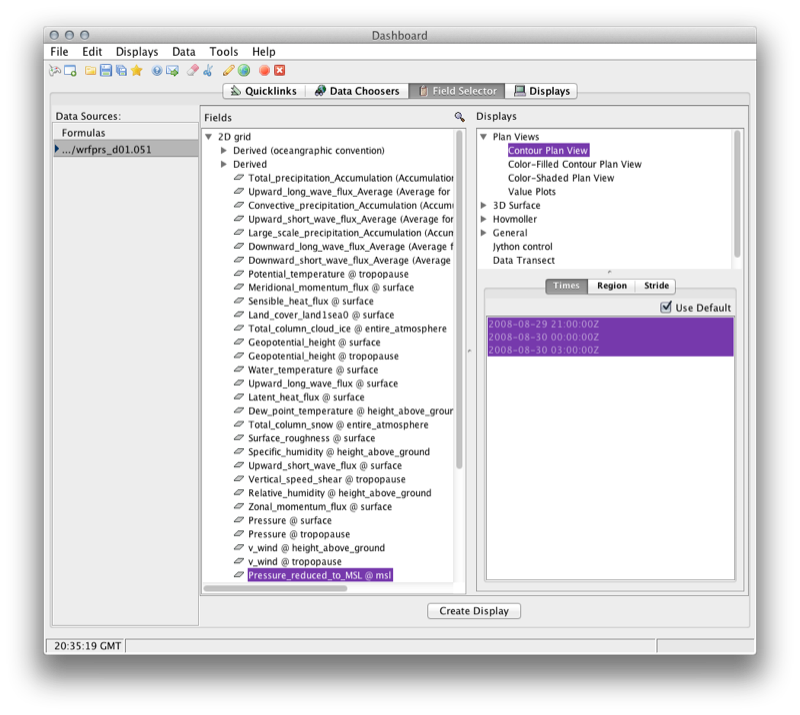
Task: Click the red circle icon in toolbar
Action: pyautogui.click(x=264, y=71)
